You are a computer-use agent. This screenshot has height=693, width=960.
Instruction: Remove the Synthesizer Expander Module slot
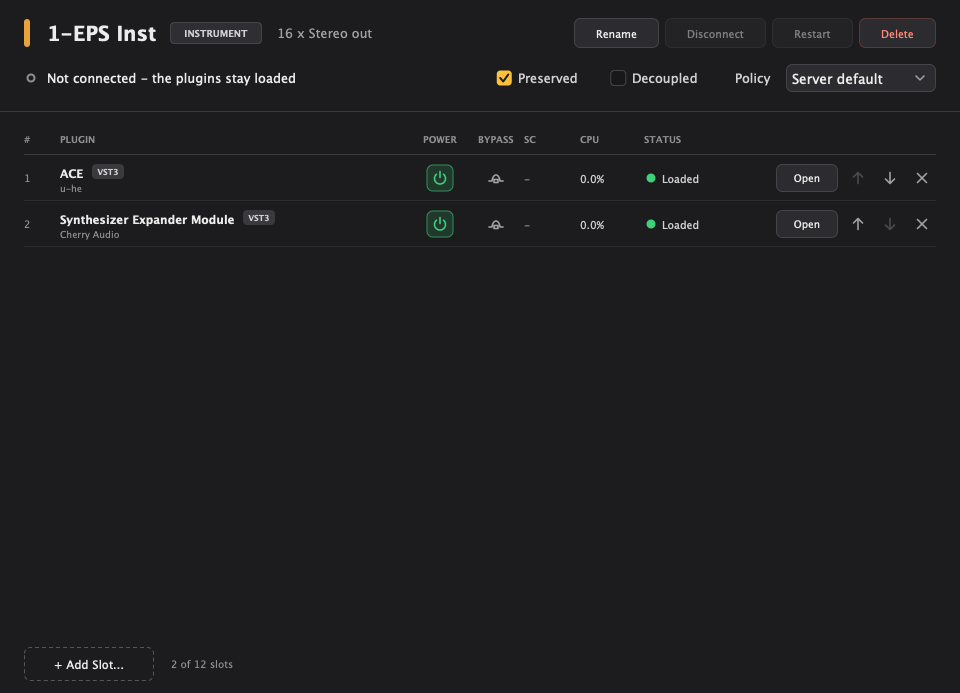click(x=921, y=224)
